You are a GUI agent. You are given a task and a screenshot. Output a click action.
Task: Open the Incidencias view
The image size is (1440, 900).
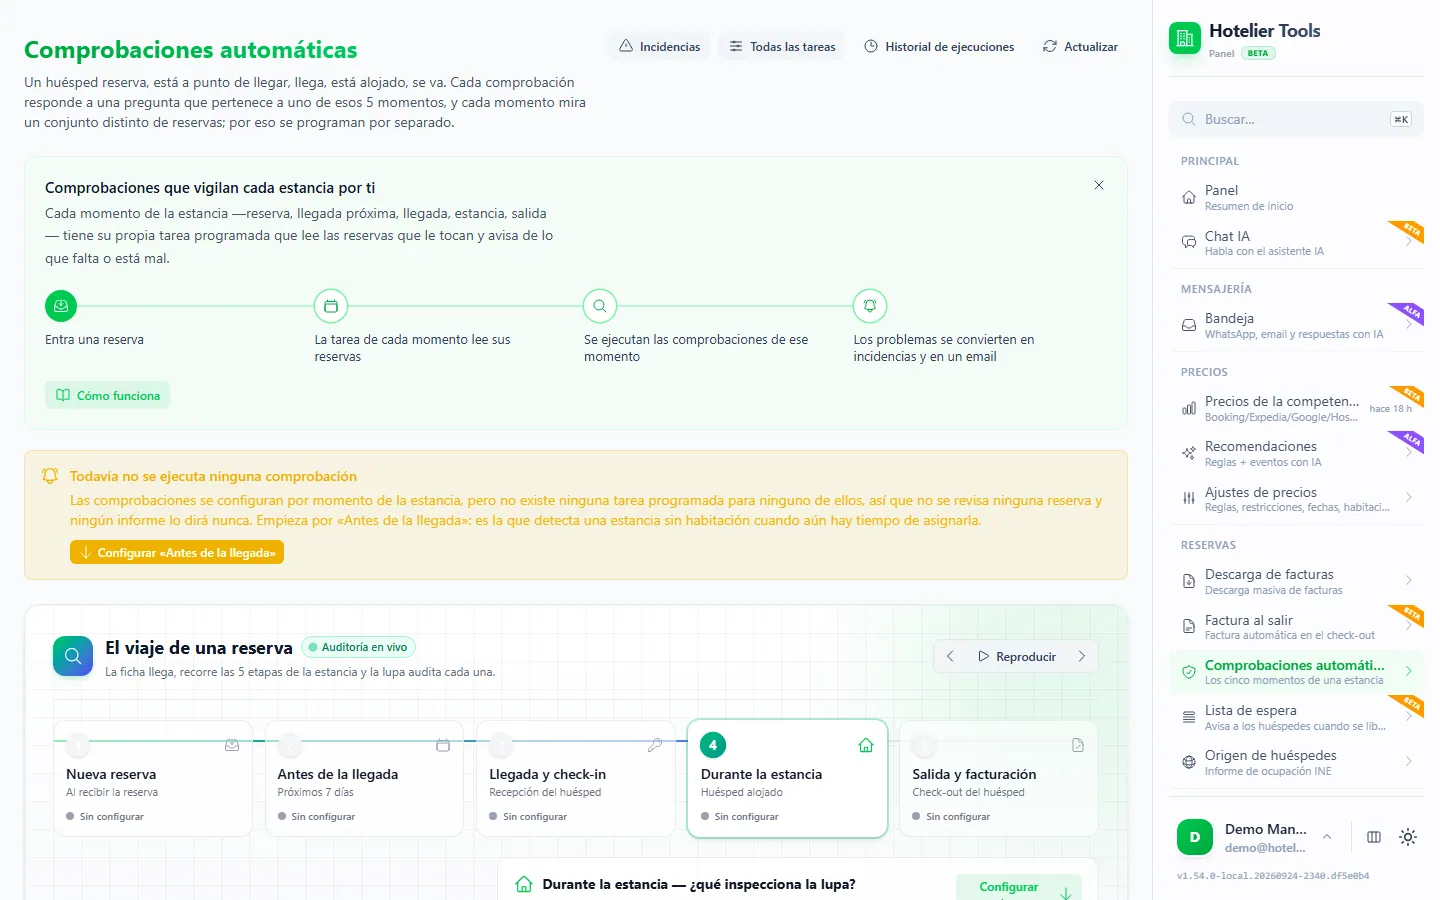pyautogui.click(x=659, y=46)
